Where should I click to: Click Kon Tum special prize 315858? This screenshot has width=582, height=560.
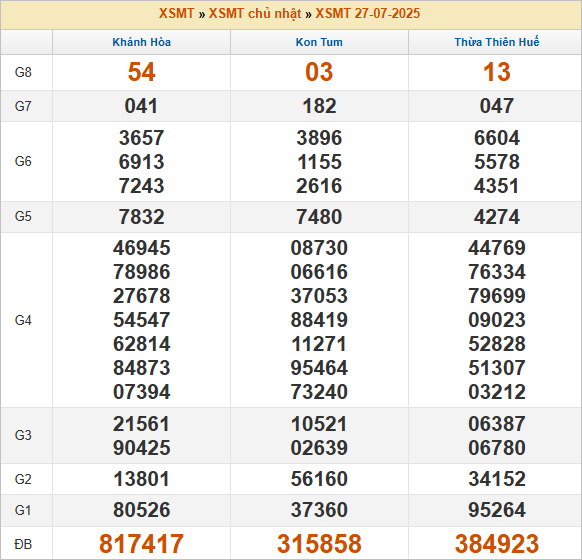pyautogui.click(x=319, y=544)
